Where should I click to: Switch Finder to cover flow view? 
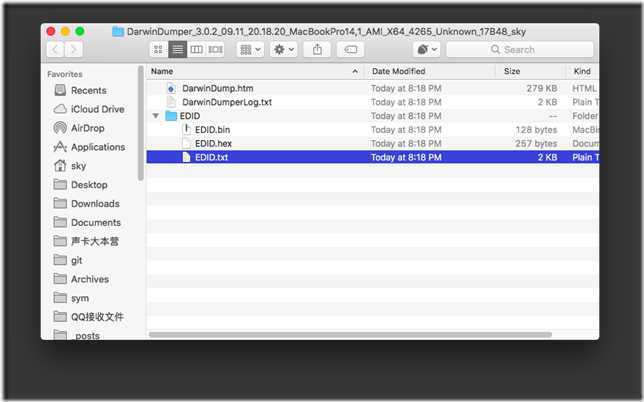tap(215, 50)
